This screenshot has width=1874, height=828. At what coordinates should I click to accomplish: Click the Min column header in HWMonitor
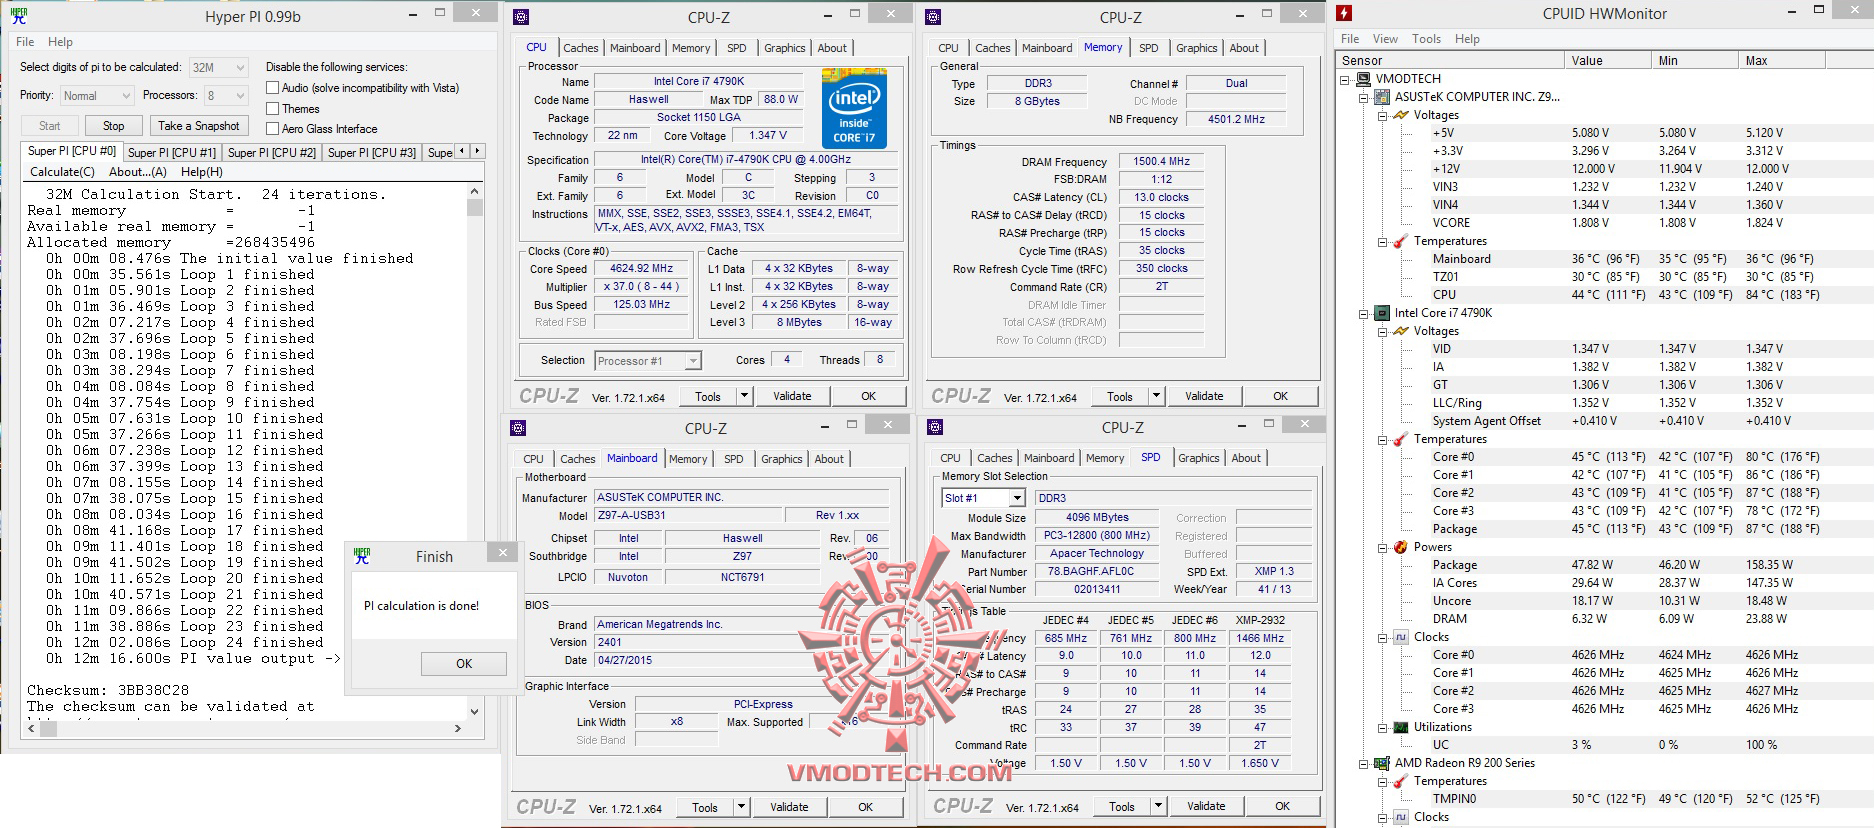tap(1695, 61)
